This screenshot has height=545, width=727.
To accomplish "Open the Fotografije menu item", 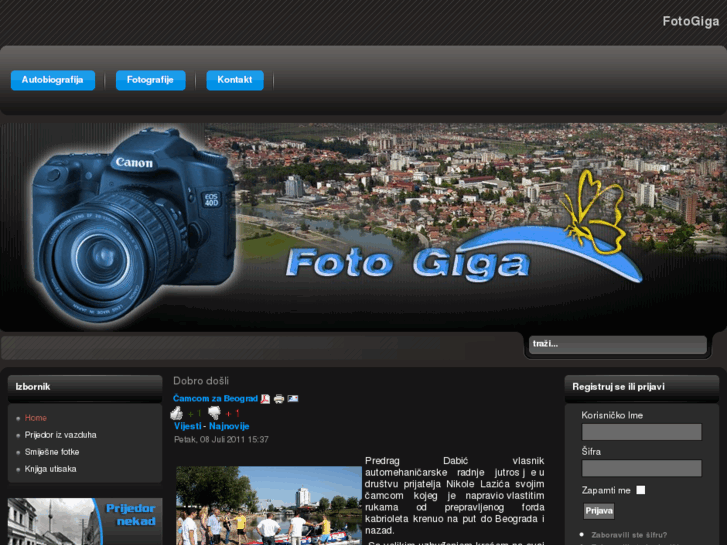I will (x=150, y=80).
